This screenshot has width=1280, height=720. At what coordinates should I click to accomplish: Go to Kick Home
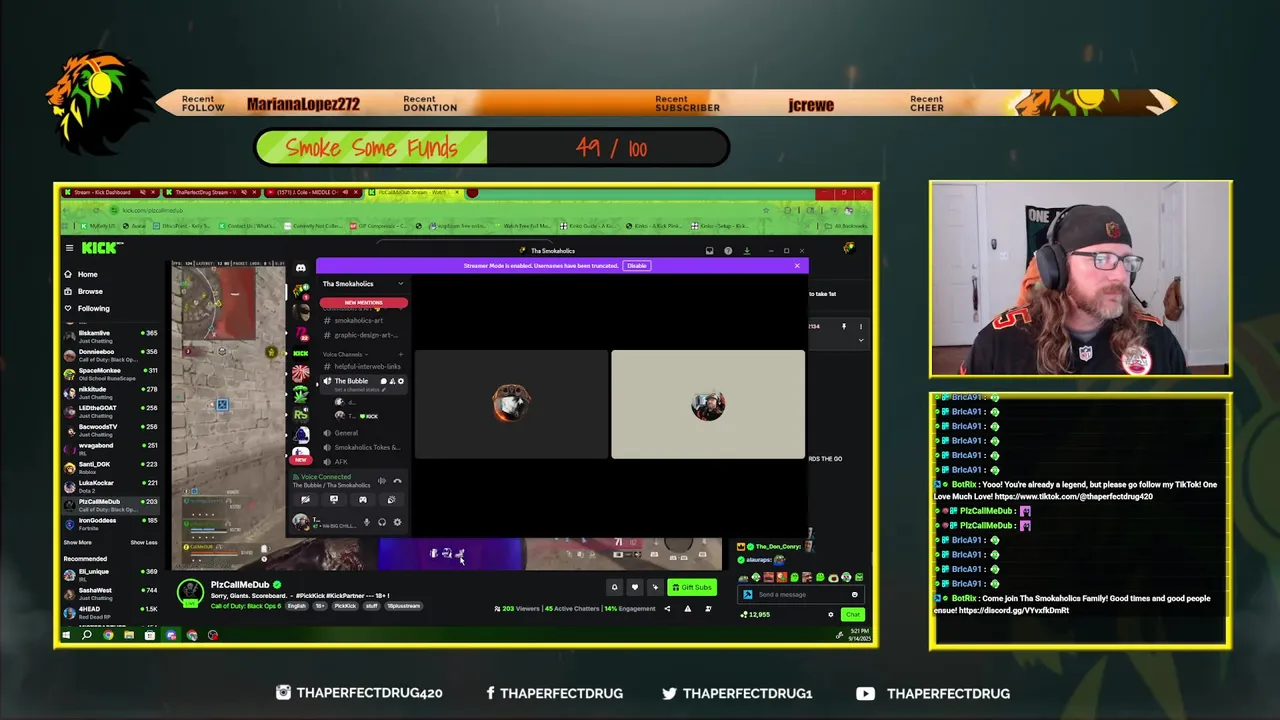(81, 274)
